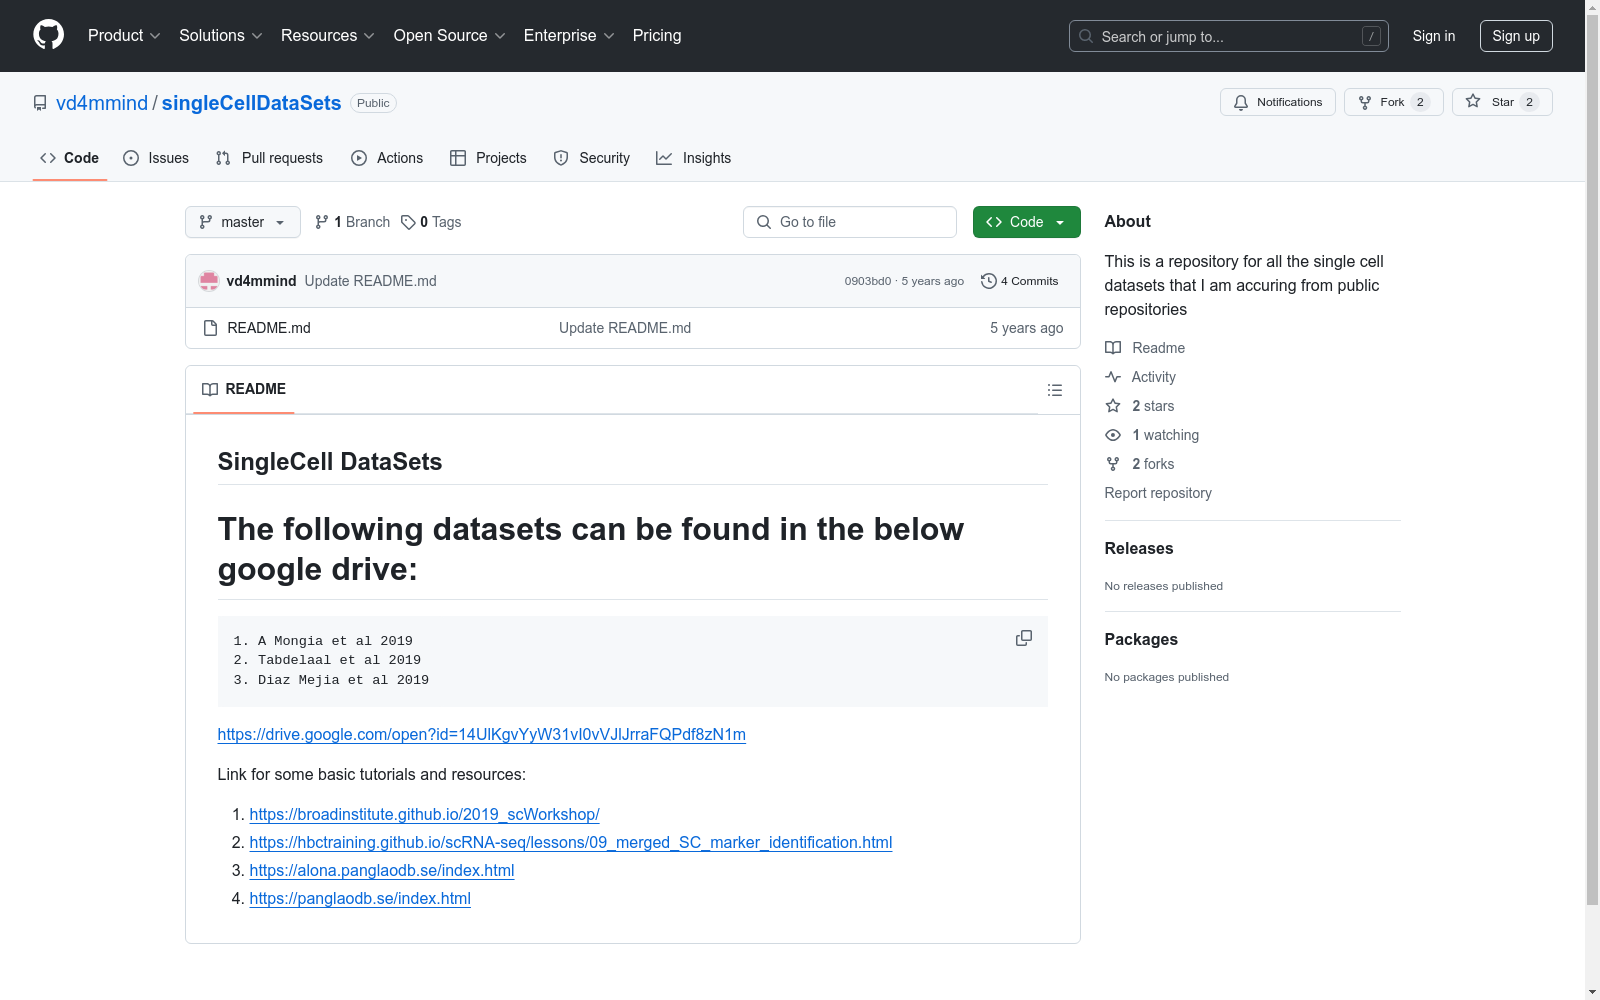This screenshot has height=1000, width=1600.
Task: Click the commit history clock icon
Action: (989, 281)
